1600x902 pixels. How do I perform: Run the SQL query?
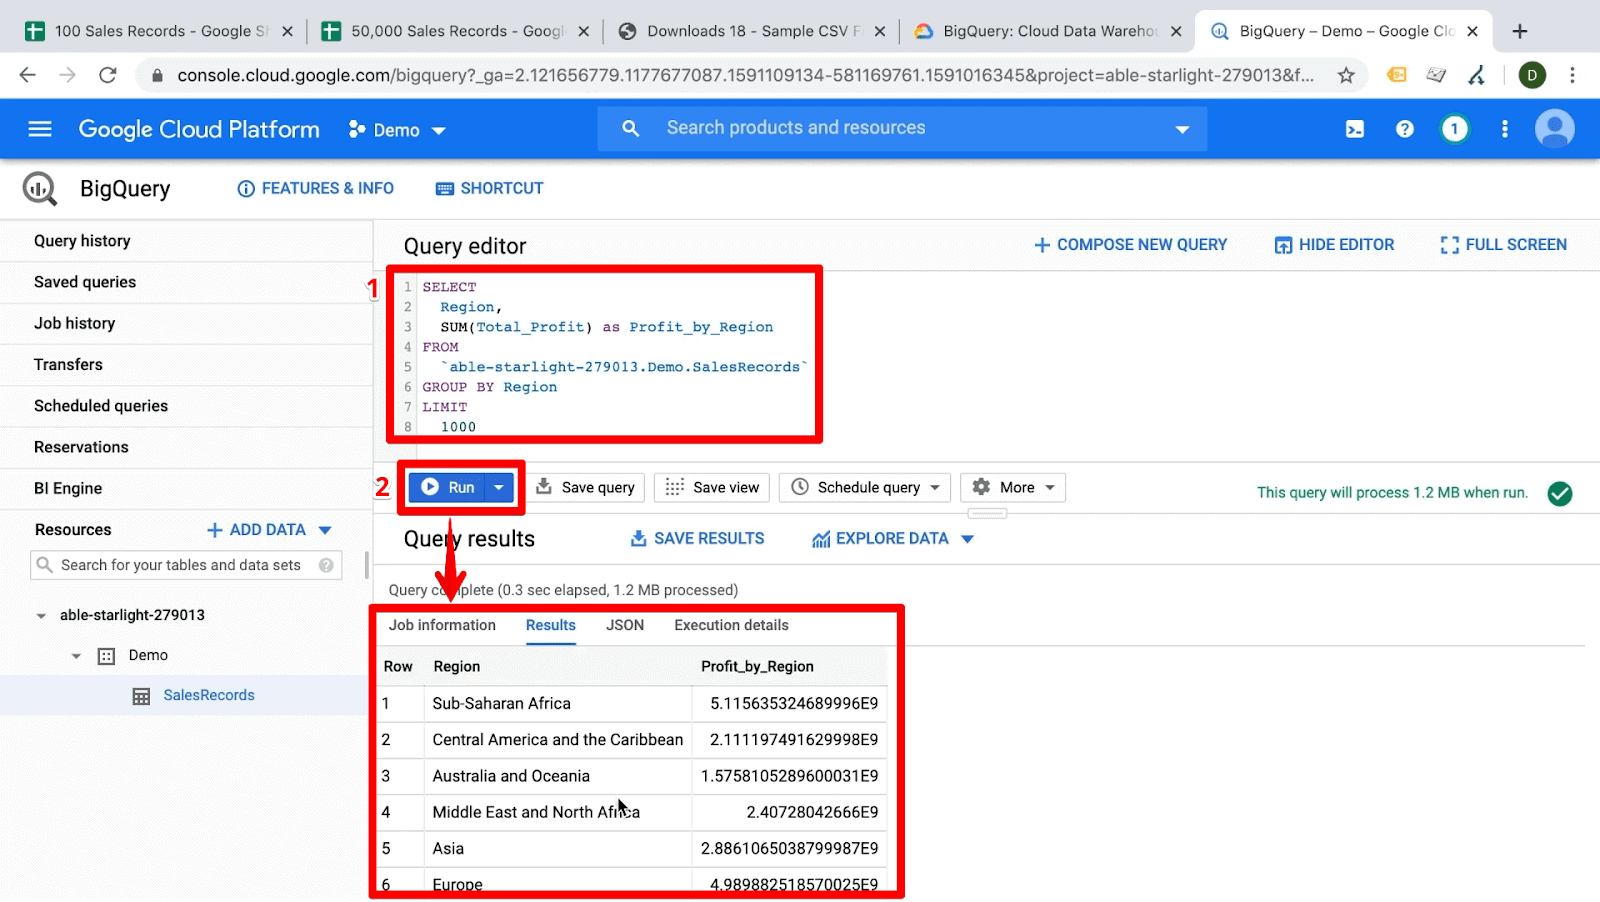[450, 487]
